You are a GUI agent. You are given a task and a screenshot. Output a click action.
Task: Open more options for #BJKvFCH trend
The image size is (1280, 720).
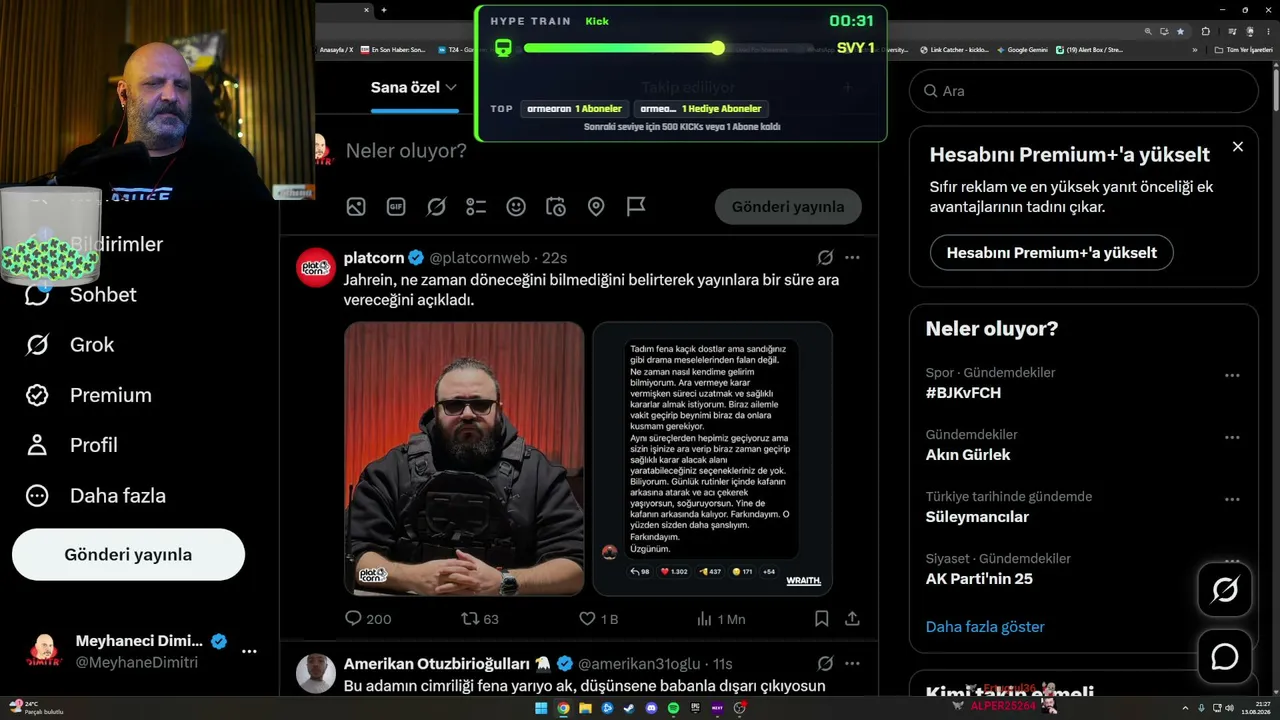1232,376
